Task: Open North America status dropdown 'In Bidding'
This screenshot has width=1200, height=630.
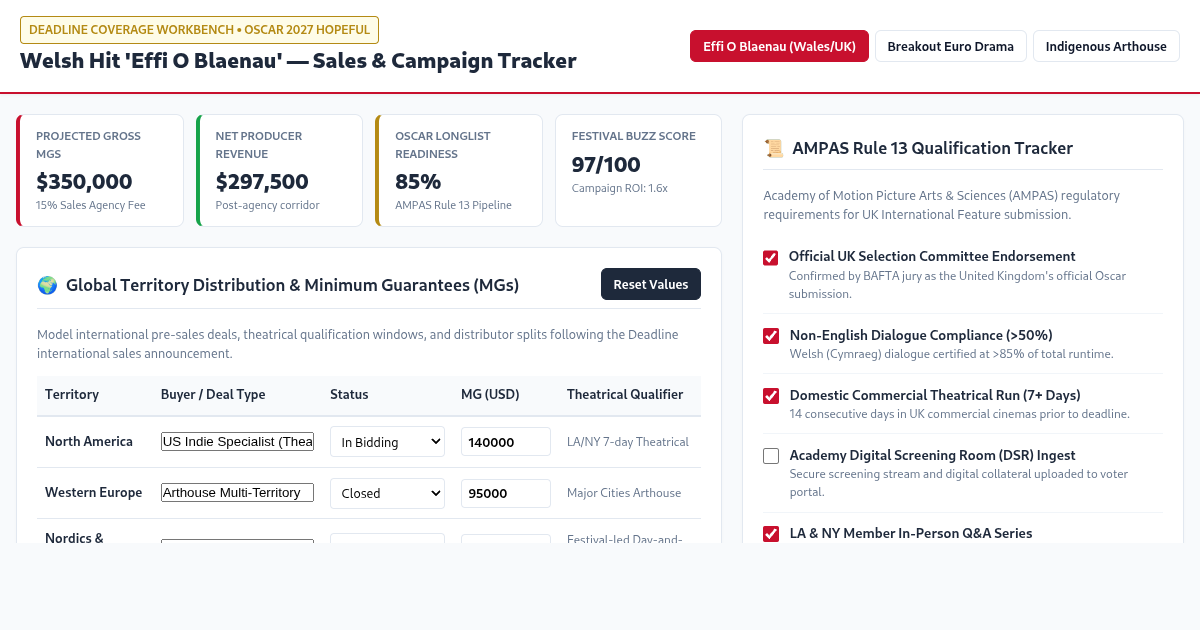Action: [387, 442]
